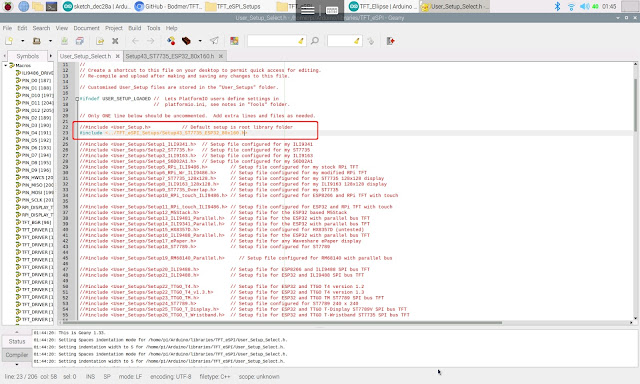
Task: Click 'encoding: UTF-8' in status bar
Action: click(171, 377)
